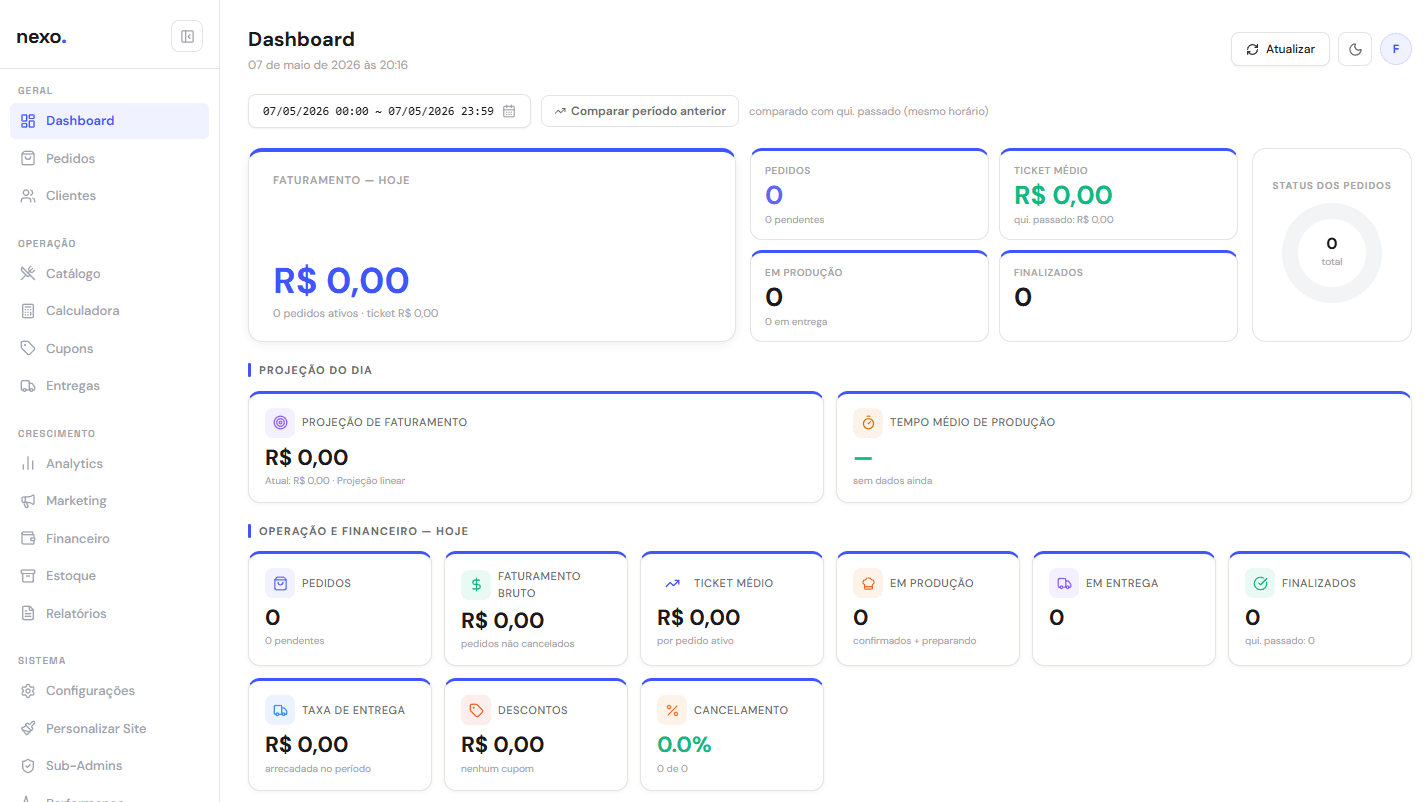This screenshot has width=1425, height=802.
Task: Click 'por pedido ativo' text
Action: [695, 641]
